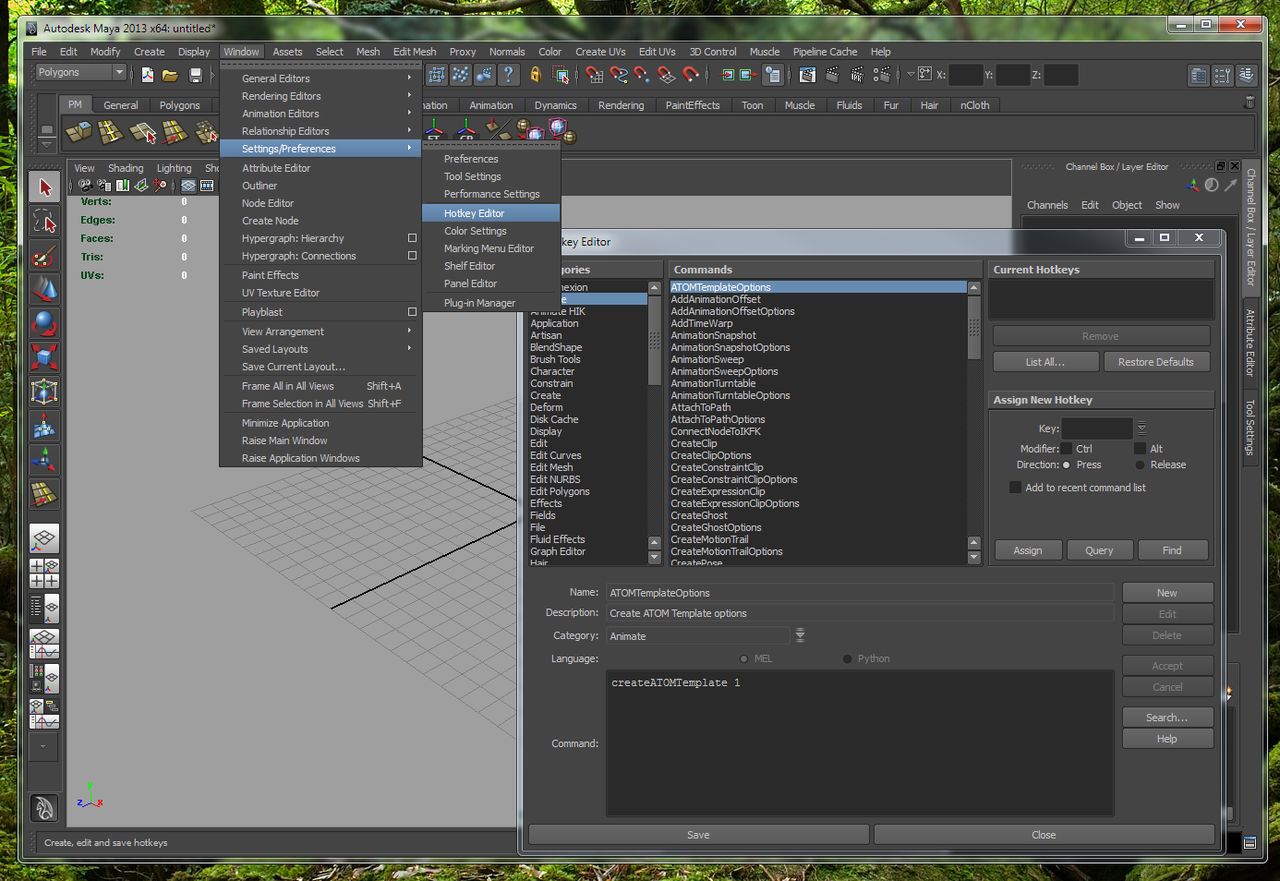Select the Soft Modification tool

tap(44, 426)
